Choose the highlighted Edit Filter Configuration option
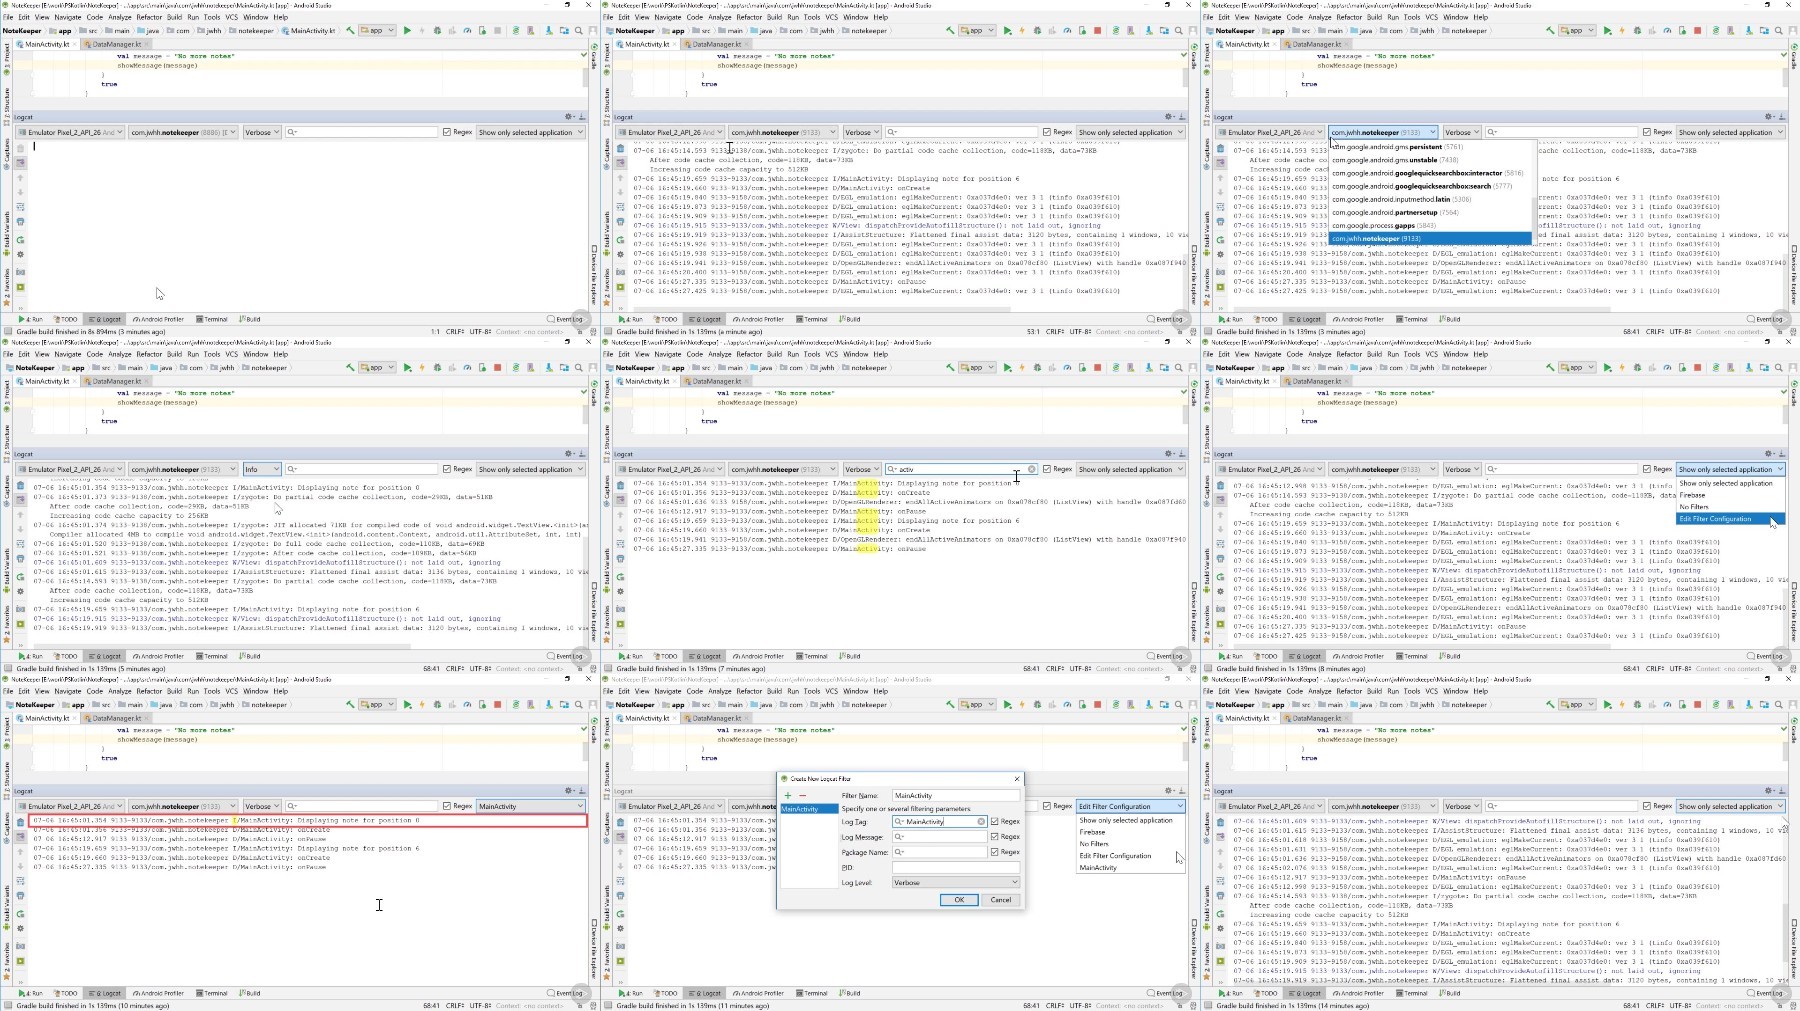Image resolution: width=1800 pixels, height=1011 pixels. [x=1730, y=519]
